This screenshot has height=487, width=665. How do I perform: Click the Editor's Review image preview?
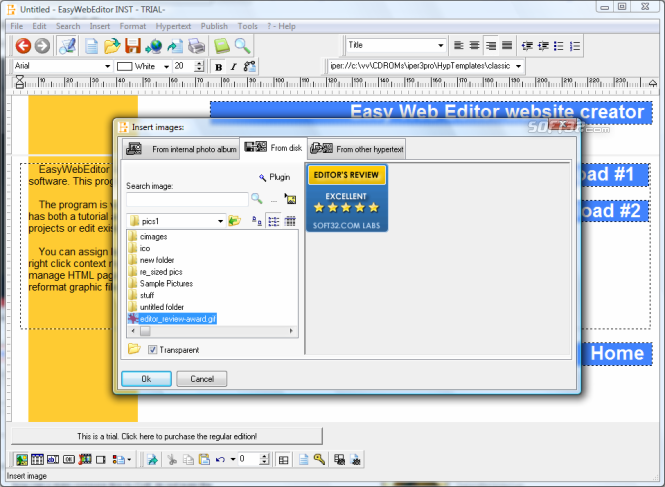[347, 198]
